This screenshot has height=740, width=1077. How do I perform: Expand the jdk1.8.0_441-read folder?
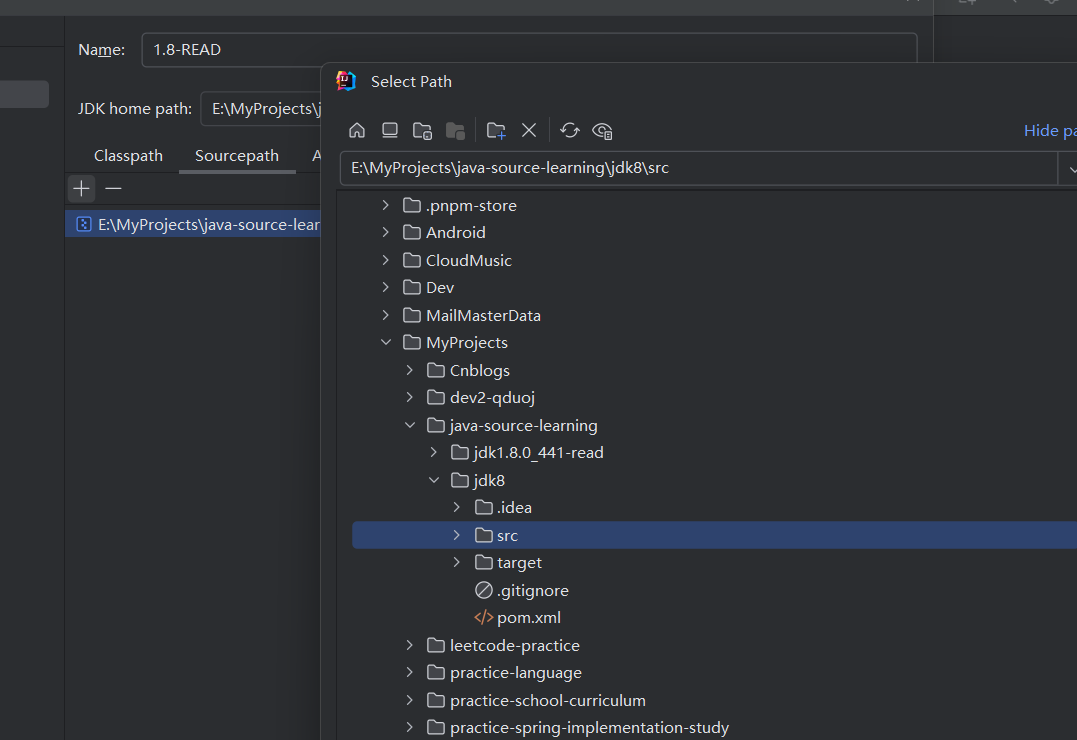pyautogui.click(x=434, y=453)
